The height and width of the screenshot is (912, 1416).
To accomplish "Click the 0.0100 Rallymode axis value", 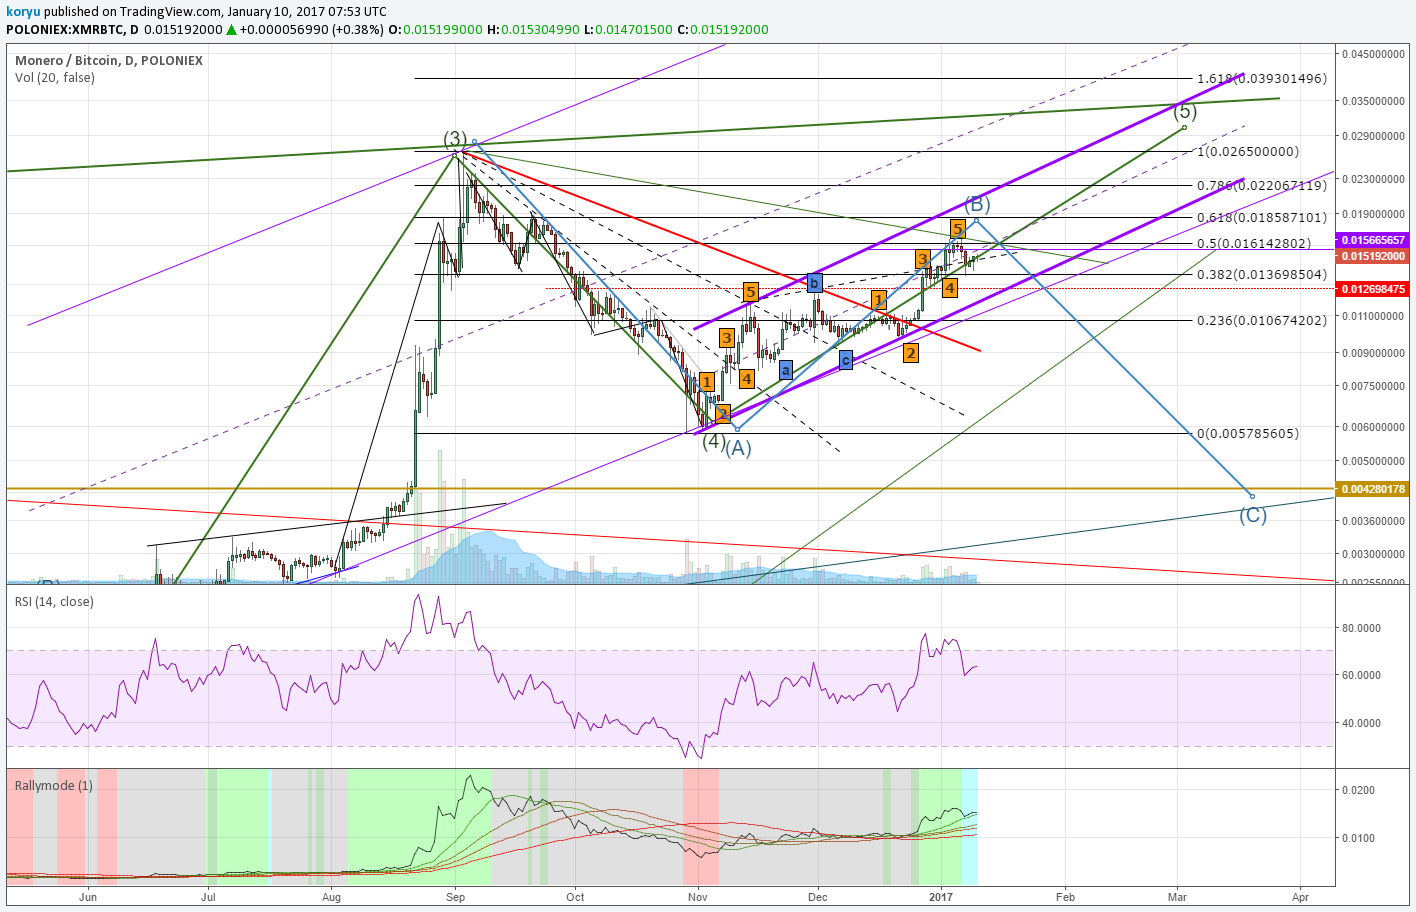I will click(1359, 838).
